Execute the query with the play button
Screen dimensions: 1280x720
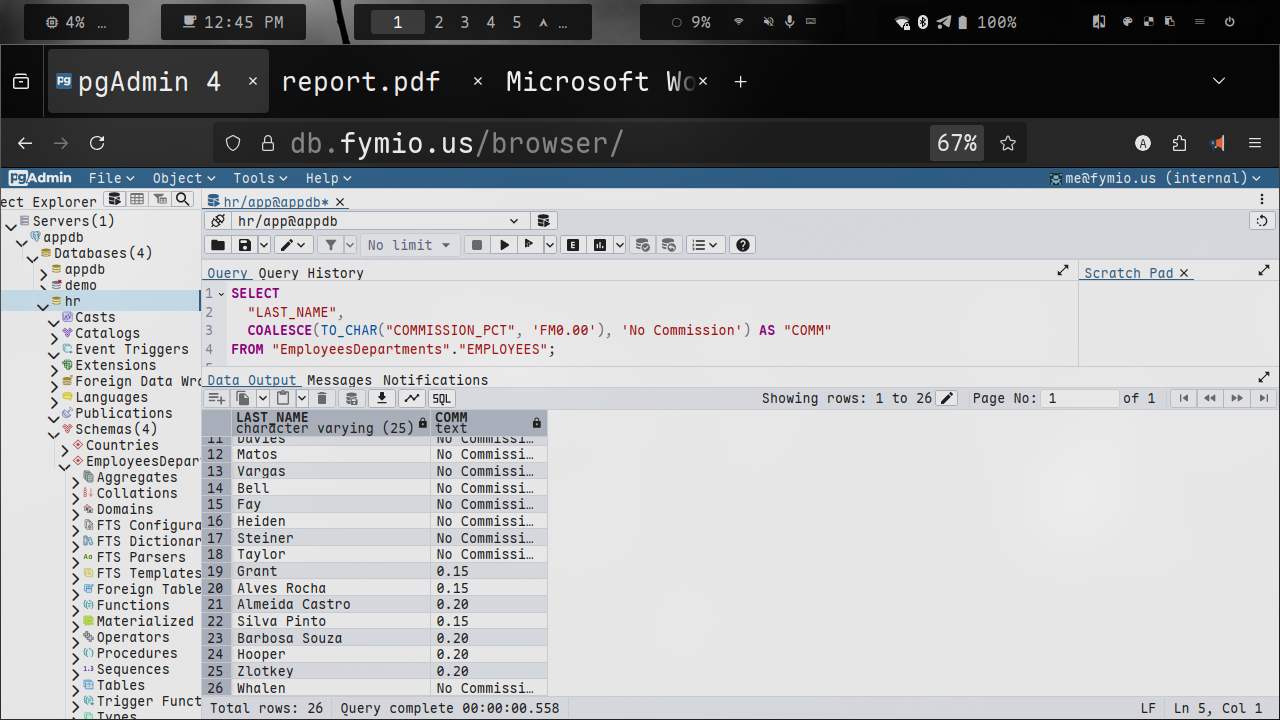click(x=505, y=245)
